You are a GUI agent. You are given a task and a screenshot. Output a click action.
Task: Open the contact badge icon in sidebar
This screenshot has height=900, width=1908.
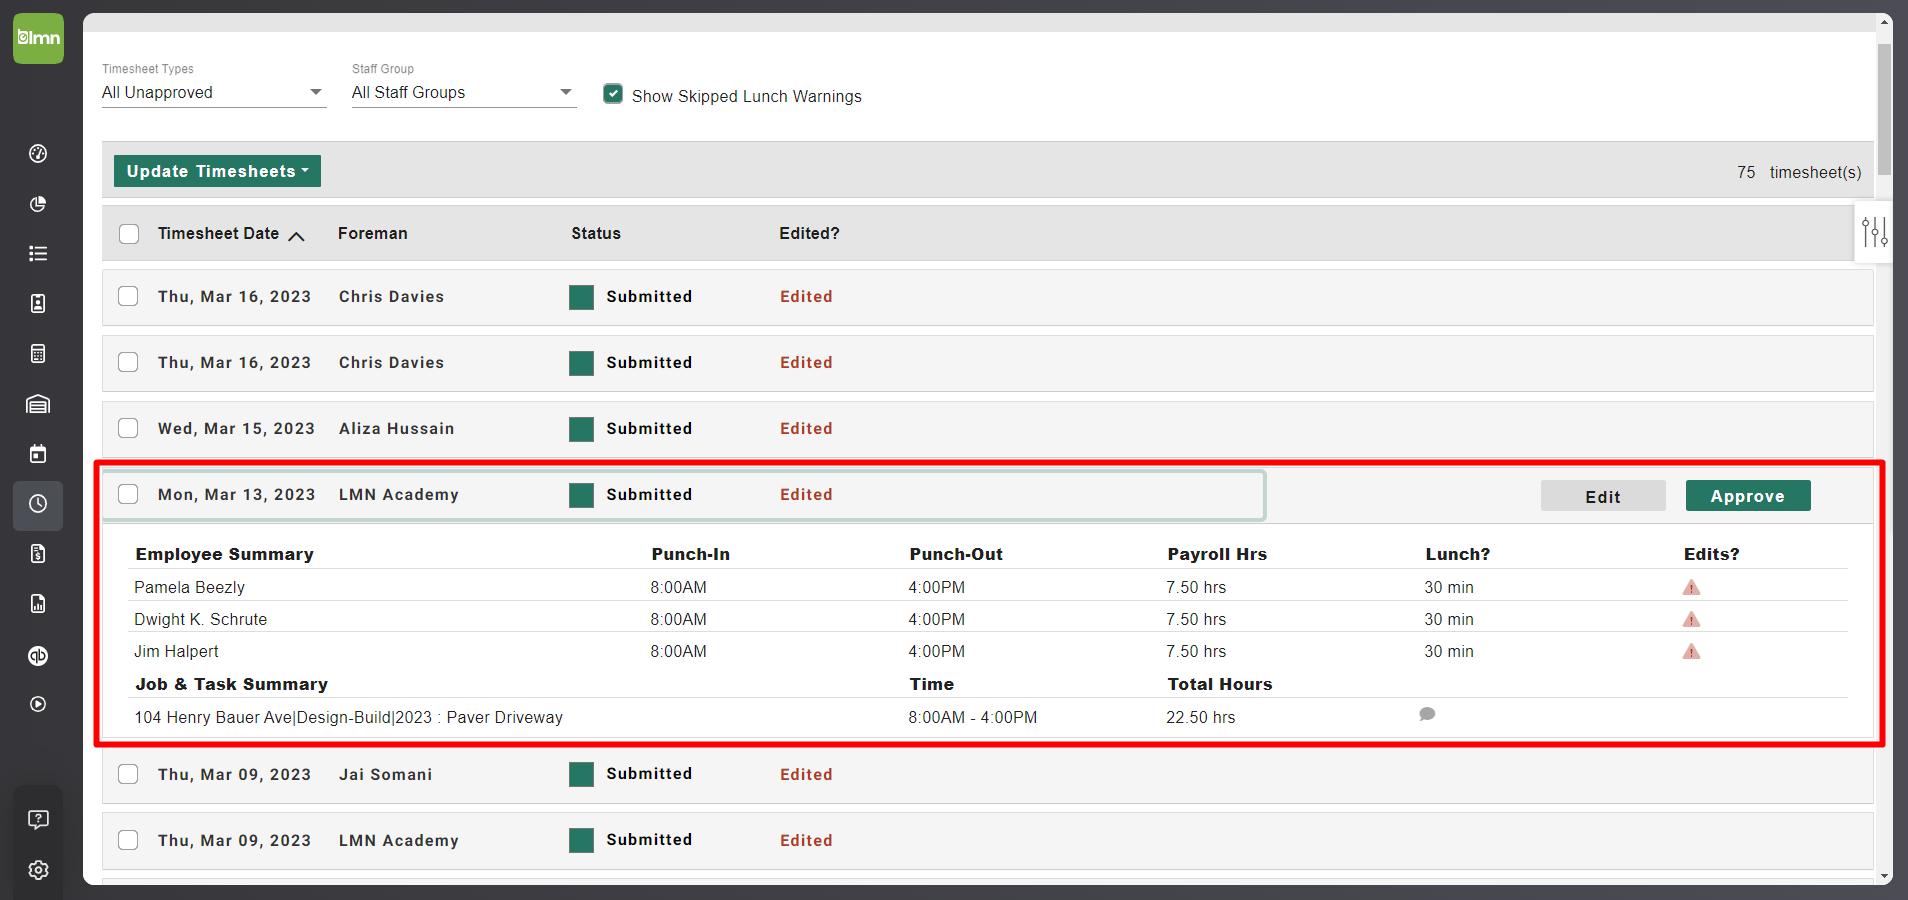[38, 304]
